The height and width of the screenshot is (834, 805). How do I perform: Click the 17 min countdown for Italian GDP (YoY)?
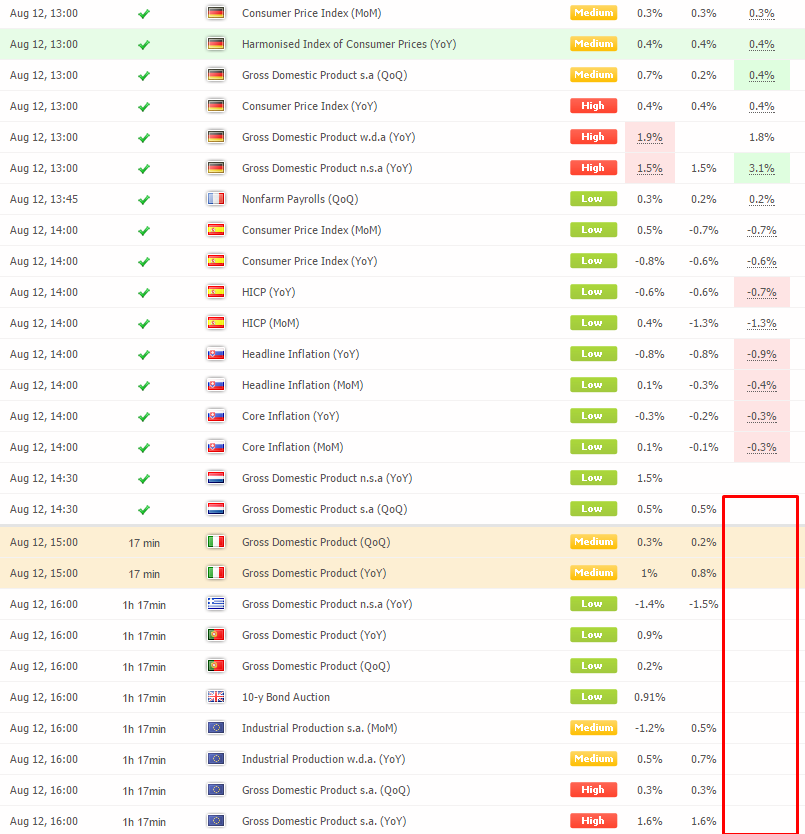click(x=144, y=574)
